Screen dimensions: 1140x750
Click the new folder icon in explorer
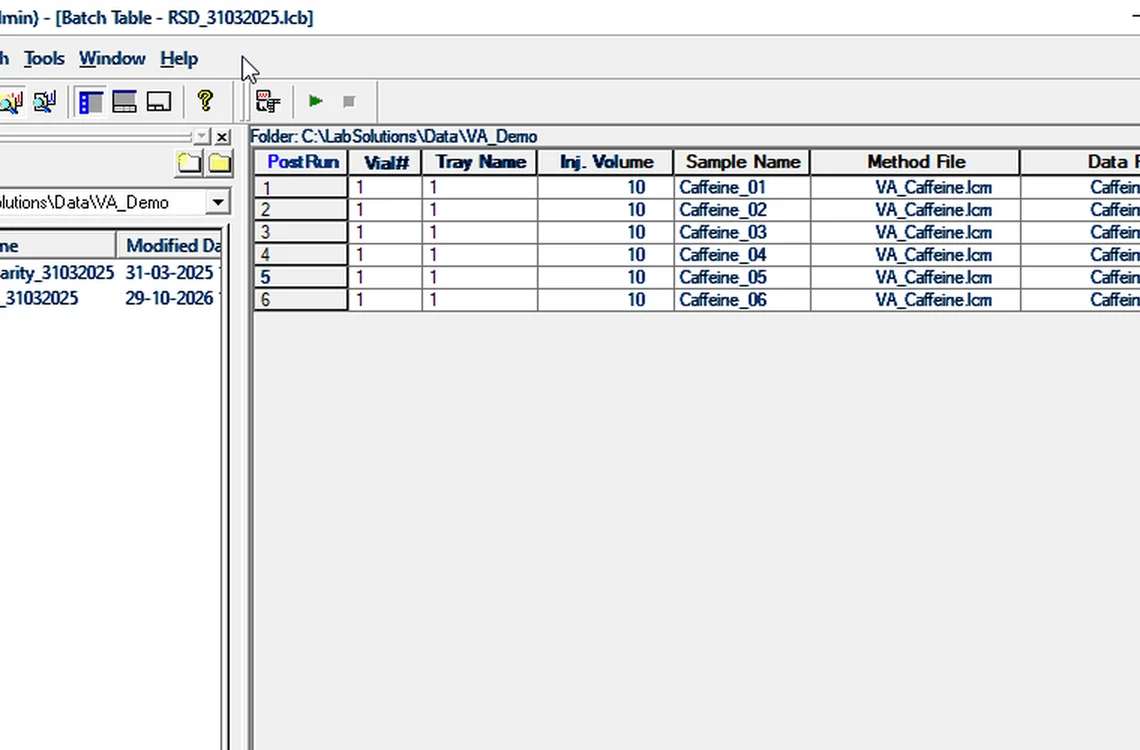point(188,162)
